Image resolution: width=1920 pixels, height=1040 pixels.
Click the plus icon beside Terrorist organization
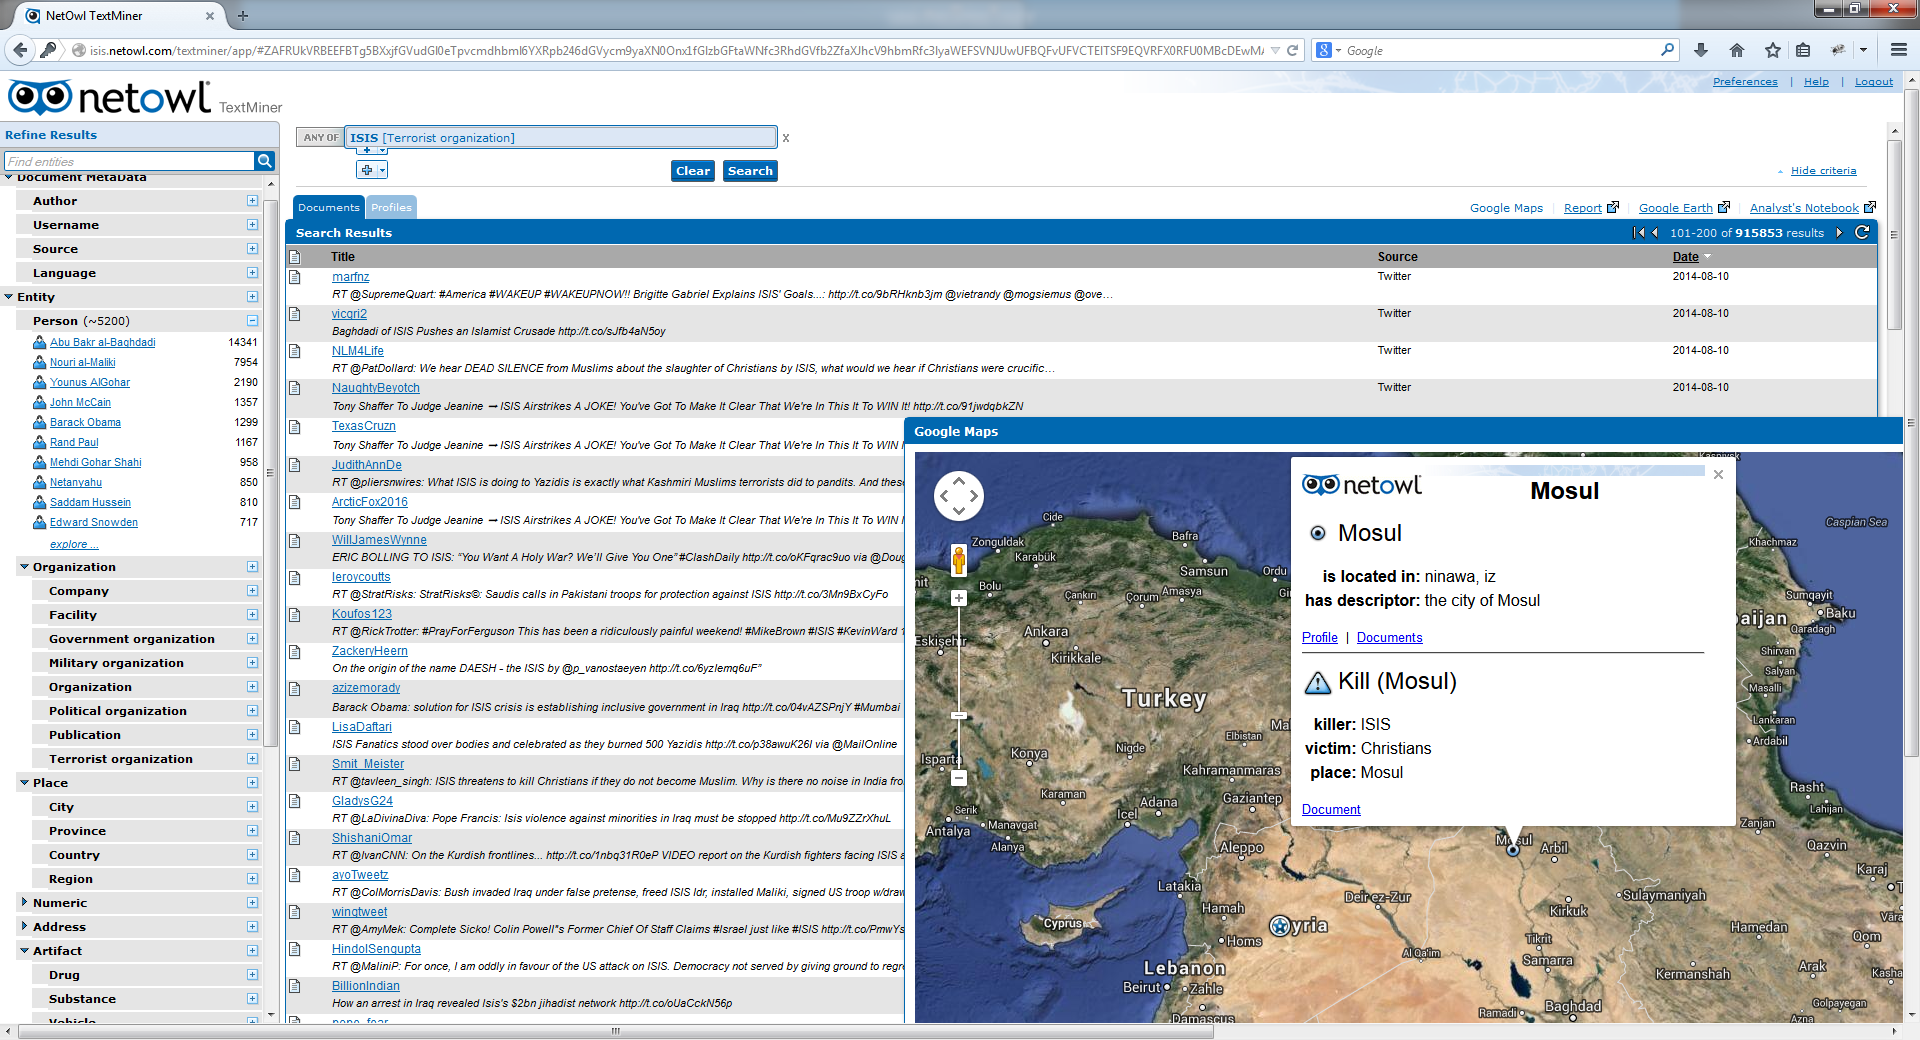click(252, 759)
